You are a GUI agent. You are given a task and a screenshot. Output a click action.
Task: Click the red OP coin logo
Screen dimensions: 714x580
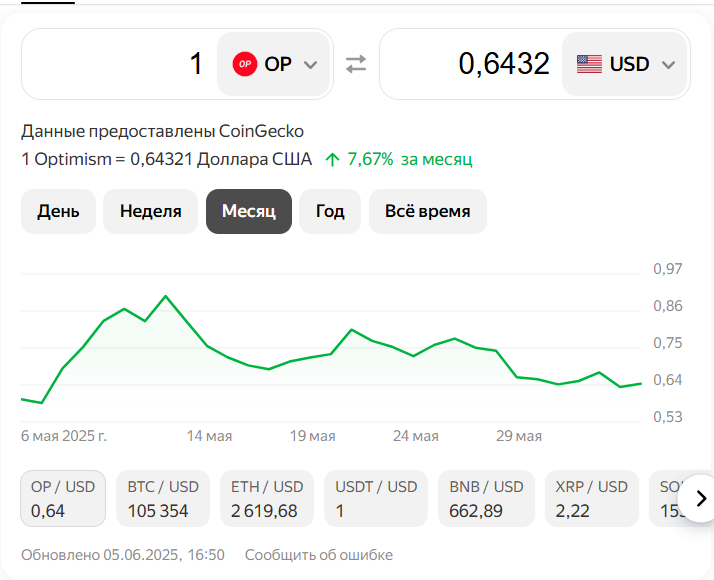[245, 64]
